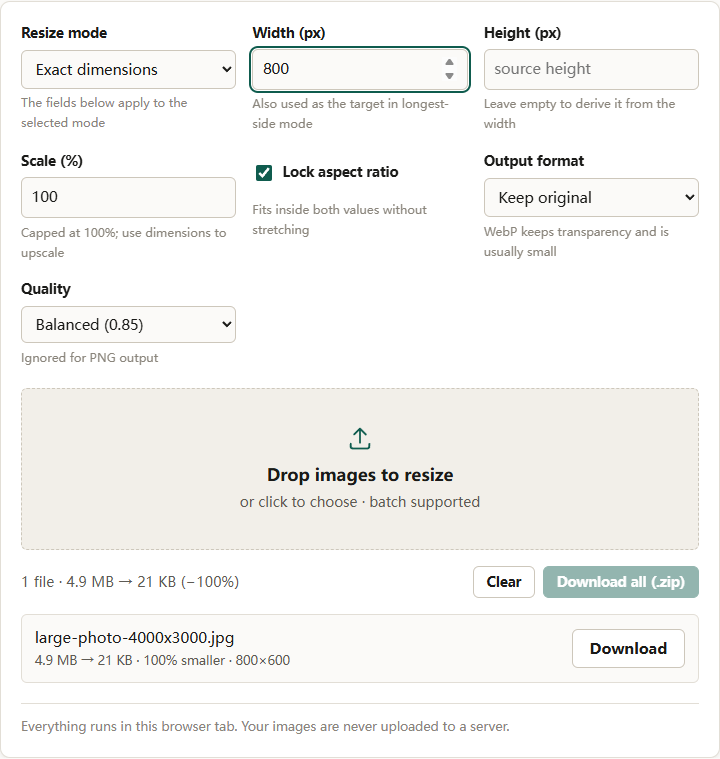Click the Clear button
The height and width of the screenshot is (759, 720).
[504, 582]
